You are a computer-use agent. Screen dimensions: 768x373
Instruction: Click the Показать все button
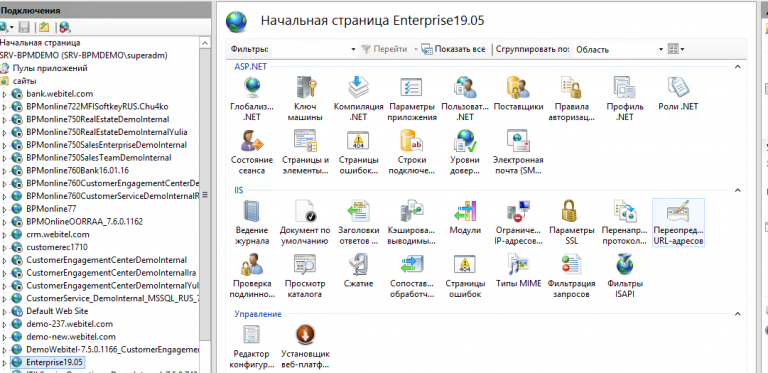pyautogui.click(x=454, y=49)
